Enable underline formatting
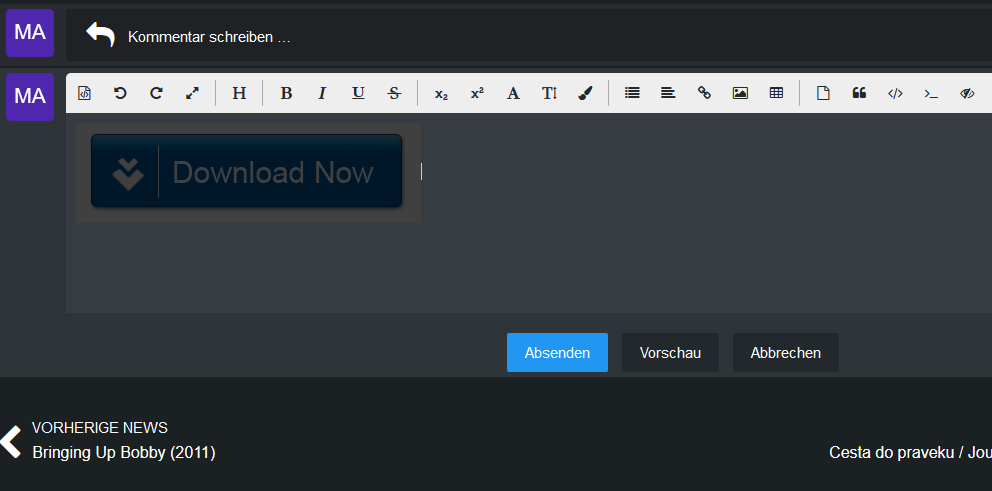 [x=358, y=93]
